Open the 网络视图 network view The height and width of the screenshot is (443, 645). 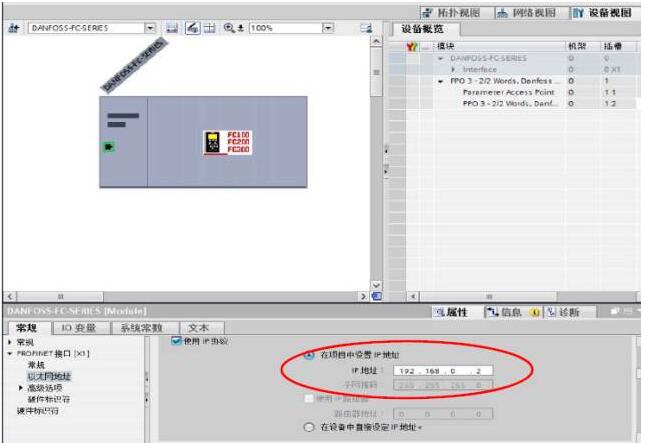[523, 11]
